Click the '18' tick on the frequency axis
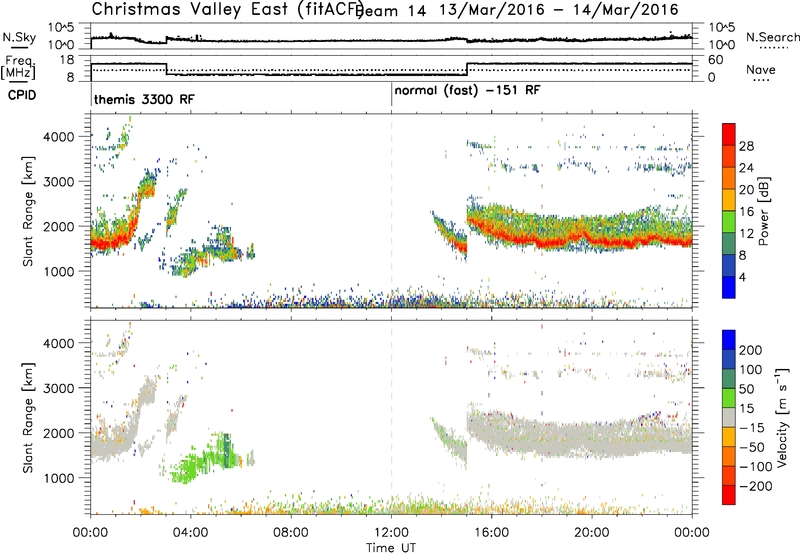Viewport: 800px width, 554px height. tap(67, 60)
